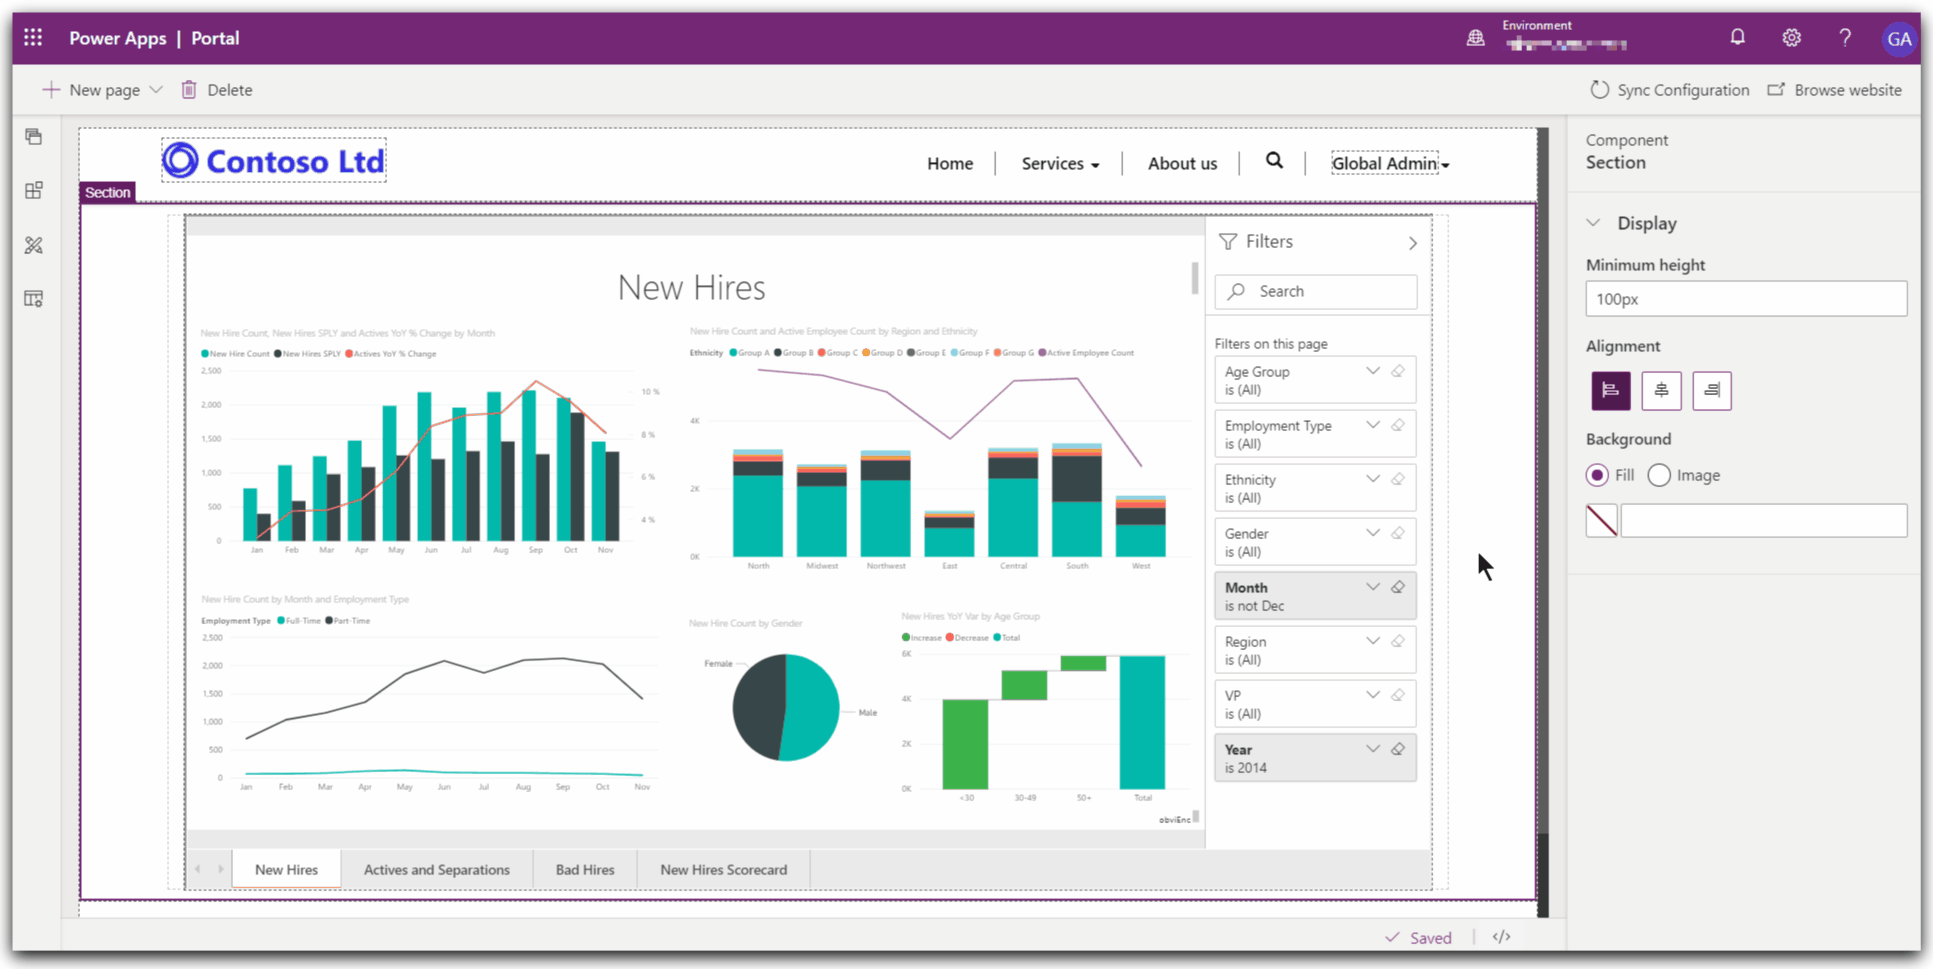This screenshot has width=1933, height=969.
Task: Open the Templates sidebar icon
Action: (x=34, y=298)
